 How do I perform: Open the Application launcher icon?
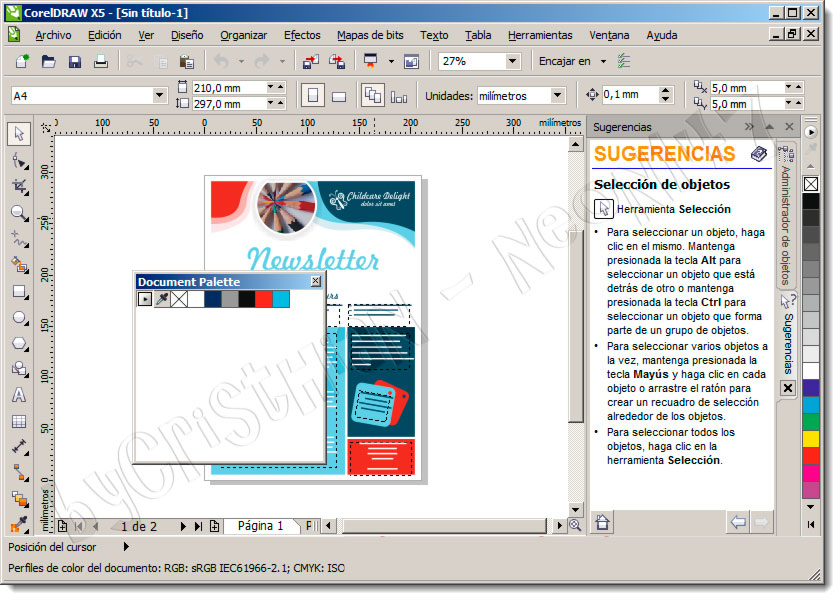pos(370,61)
